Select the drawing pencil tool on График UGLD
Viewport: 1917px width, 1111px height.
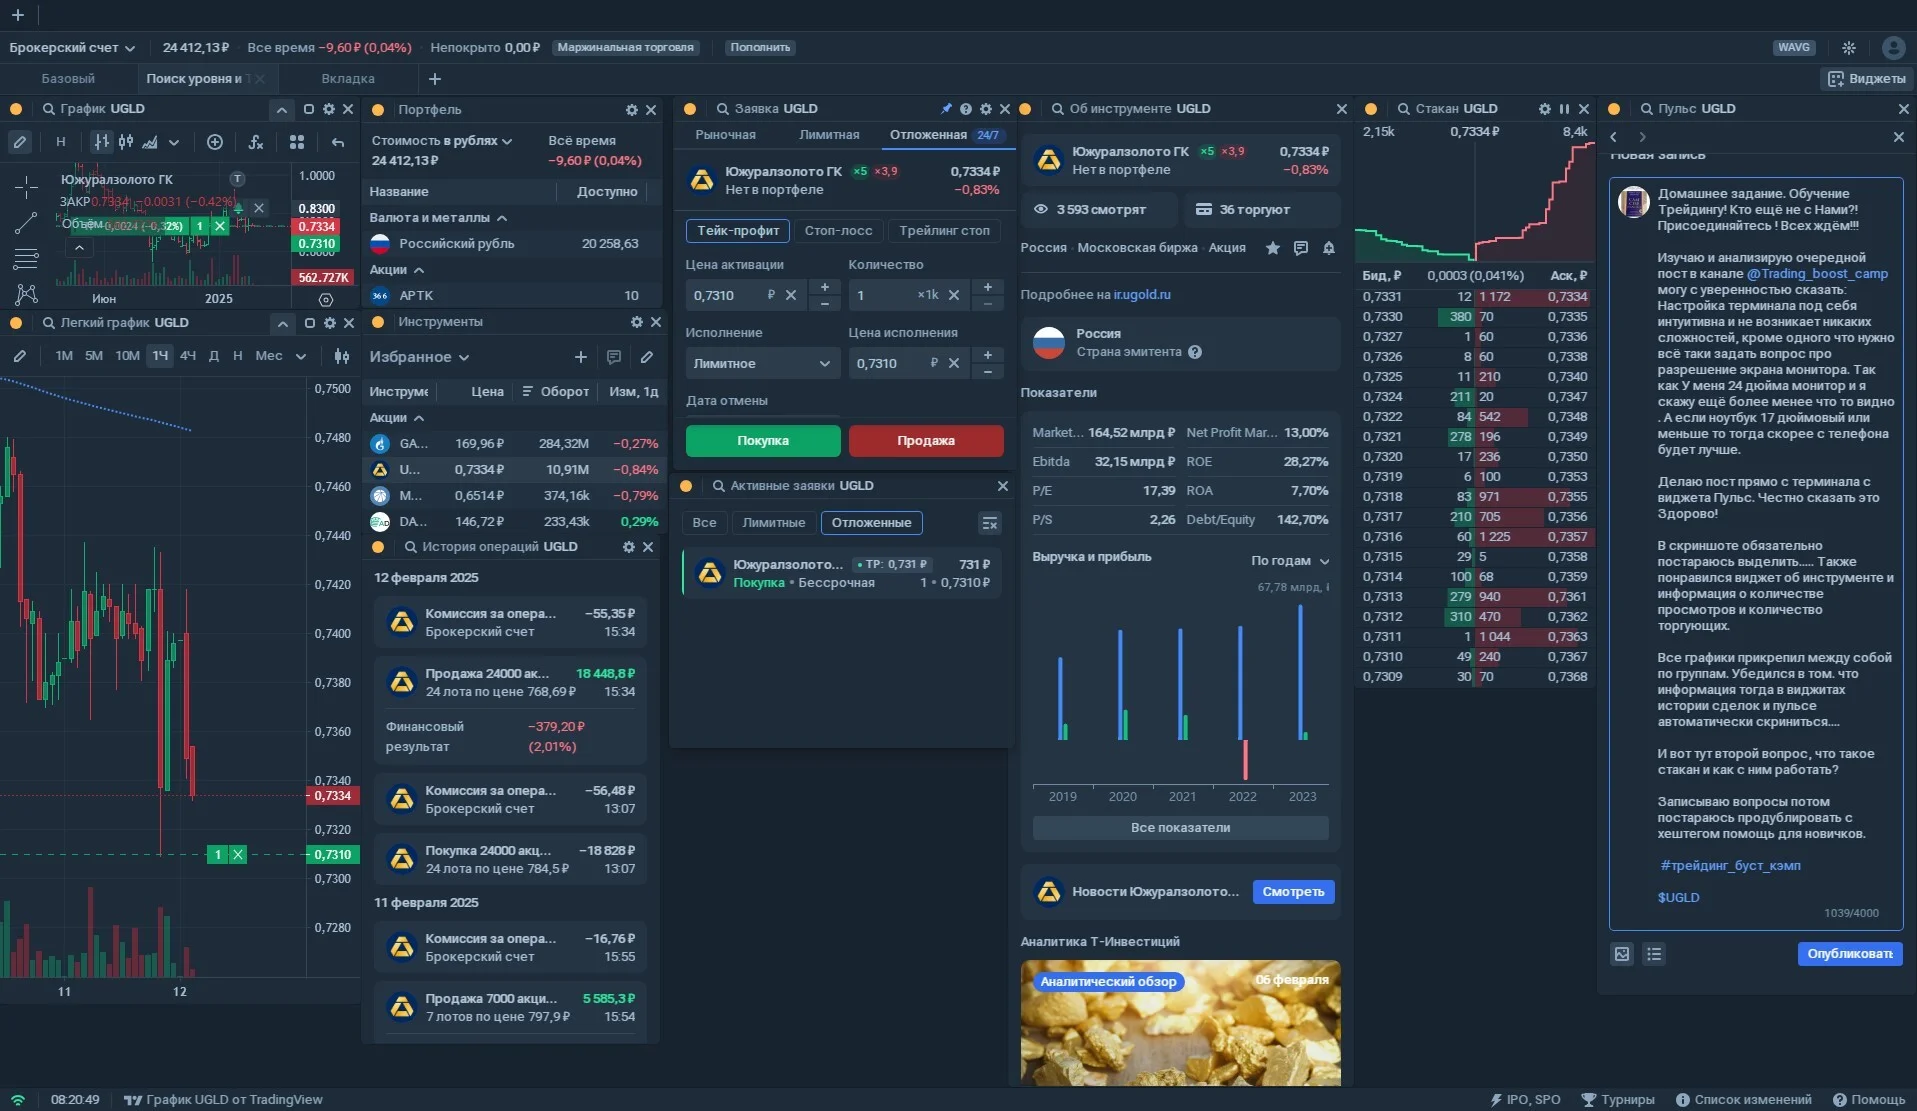coord(19,142)
